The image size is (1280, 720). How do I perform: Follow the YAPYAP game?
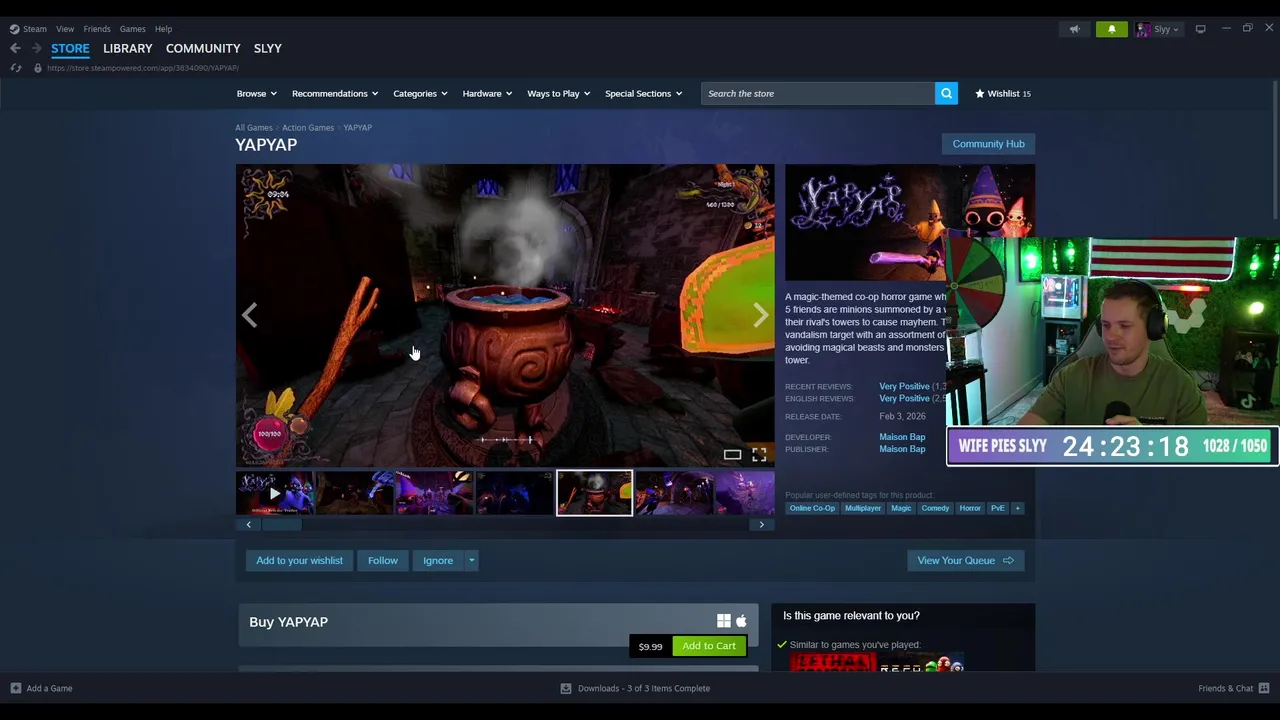click(383, 560)
